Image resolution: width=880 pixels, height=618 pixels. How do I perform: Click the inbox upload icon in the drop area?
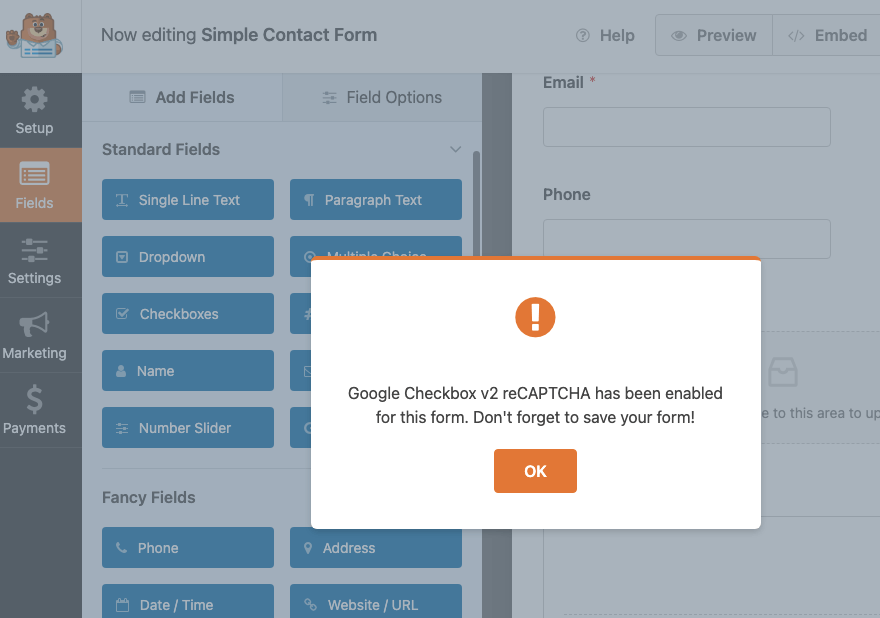782,372
